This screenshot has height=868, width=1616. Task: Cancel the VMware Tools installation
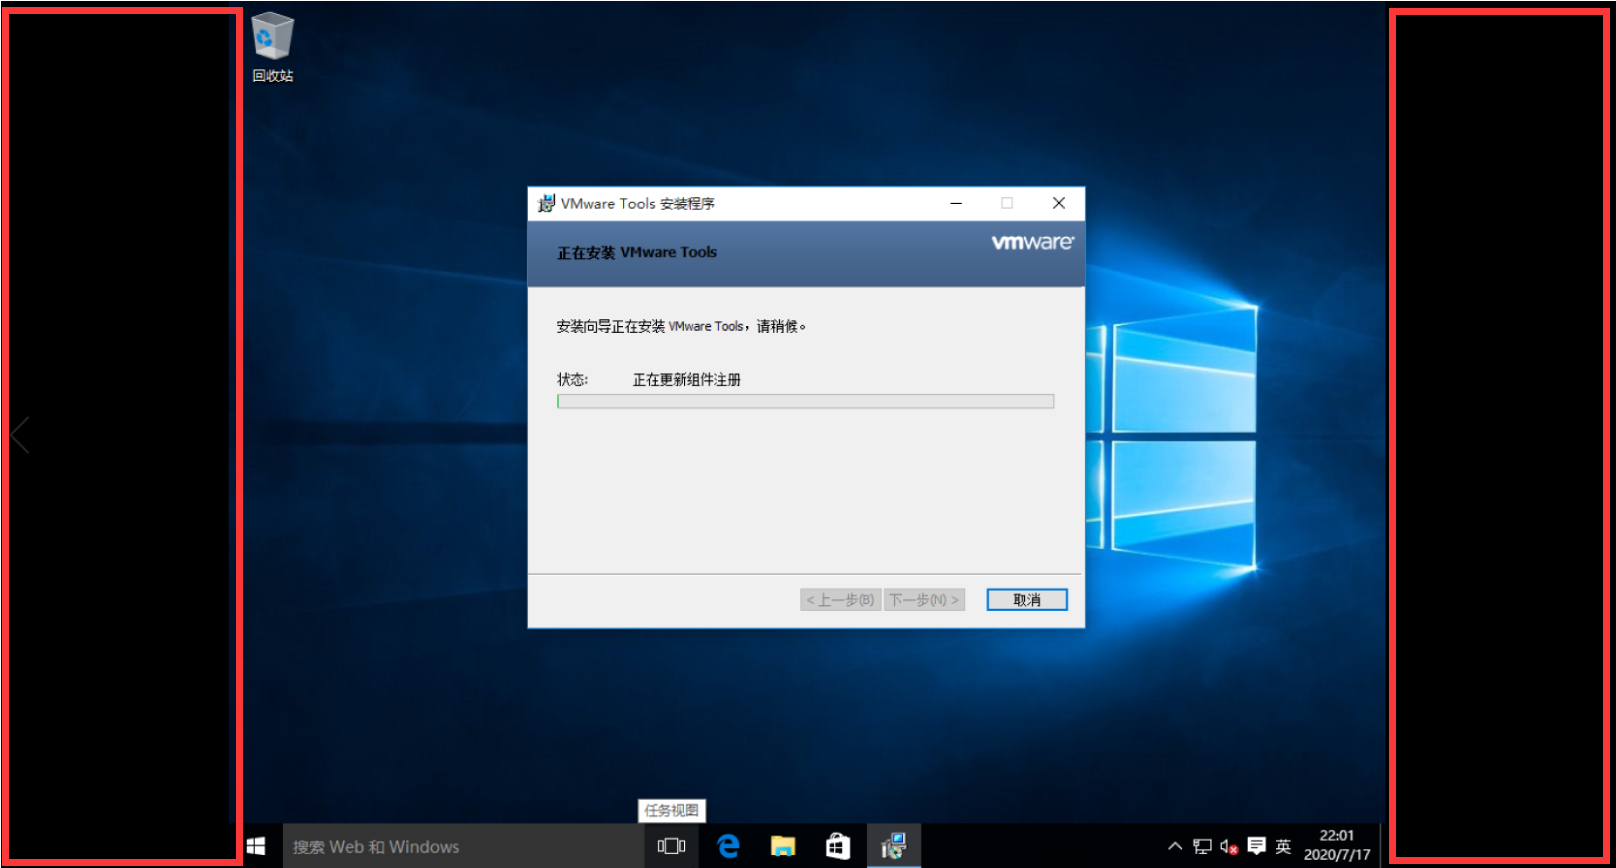pyautogui.click(x=1027, y=599)
